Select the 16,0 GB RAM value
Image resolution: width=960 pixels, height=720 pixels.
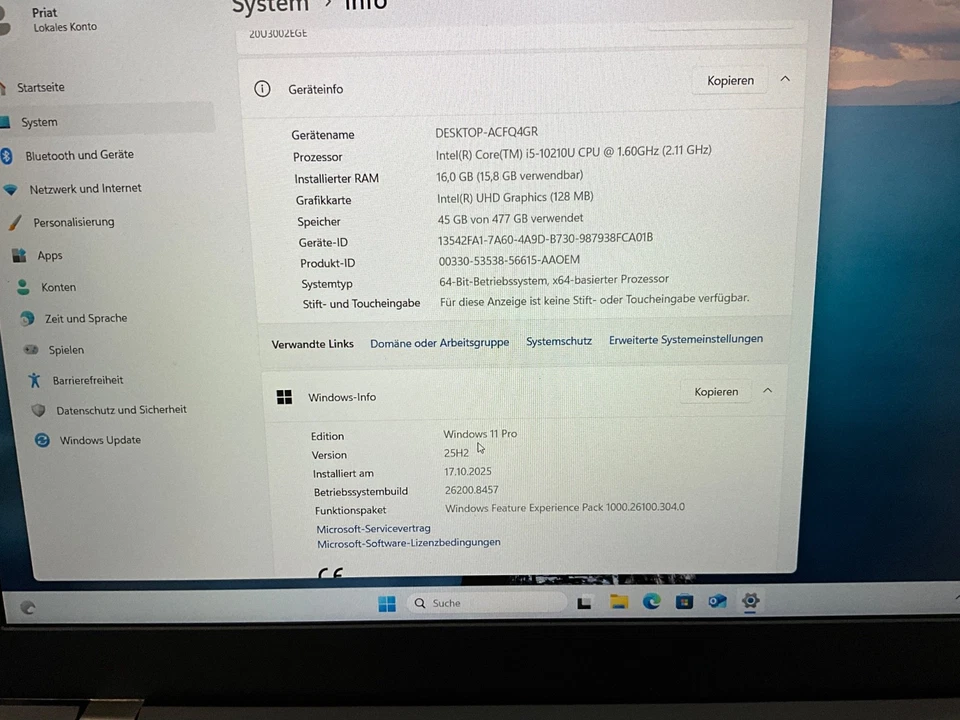tap(509, 176)
